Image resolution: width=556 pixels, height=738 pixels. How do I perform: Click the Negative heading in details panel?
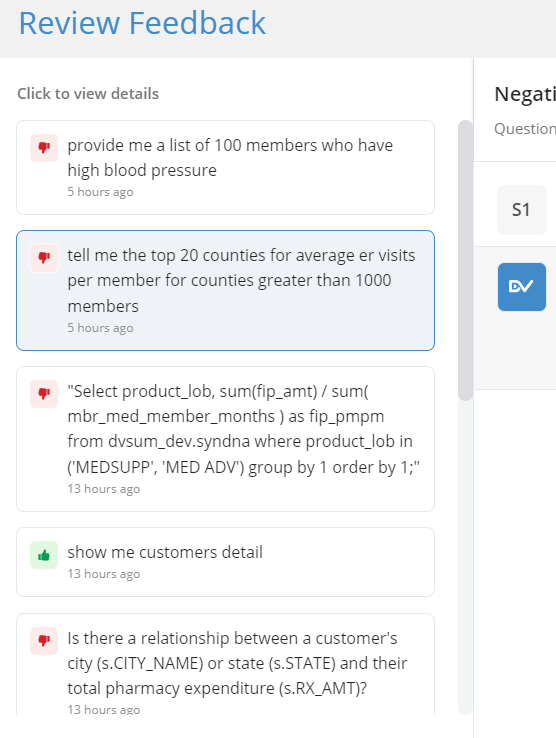coord(525,94)
